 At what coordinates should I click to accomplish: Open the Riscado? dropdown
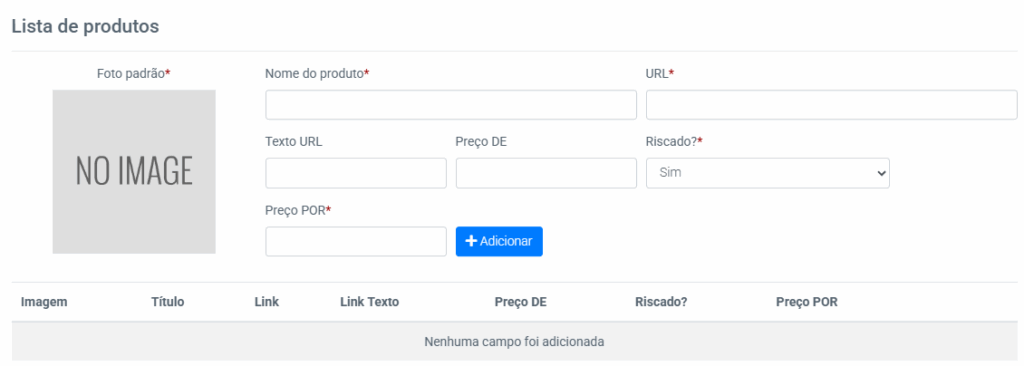coord(767,173)
